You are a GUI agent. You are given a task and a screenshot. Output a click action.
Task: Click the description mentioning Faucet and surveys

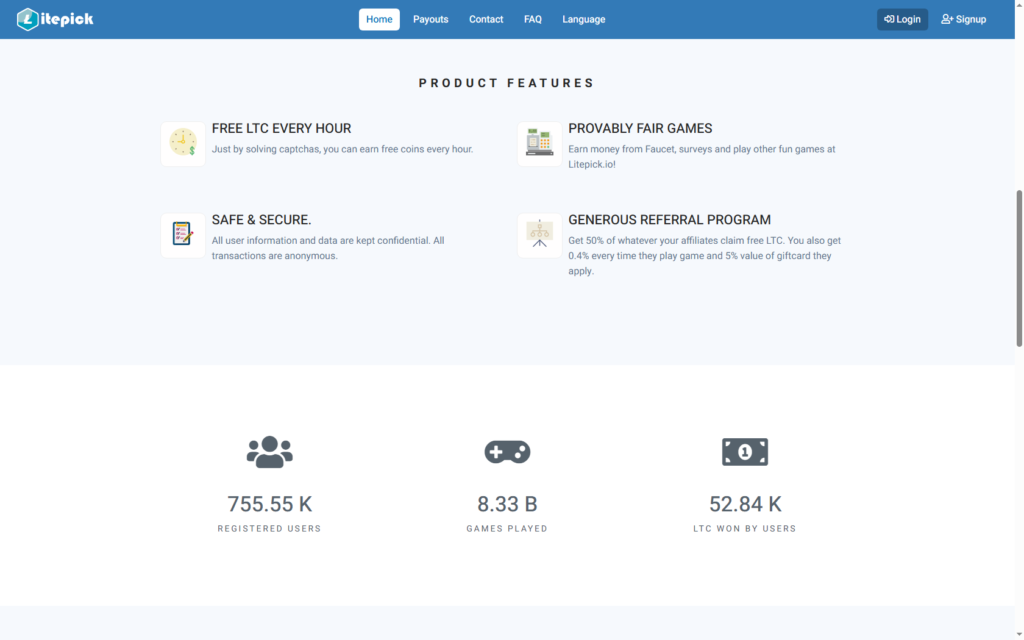702,157
